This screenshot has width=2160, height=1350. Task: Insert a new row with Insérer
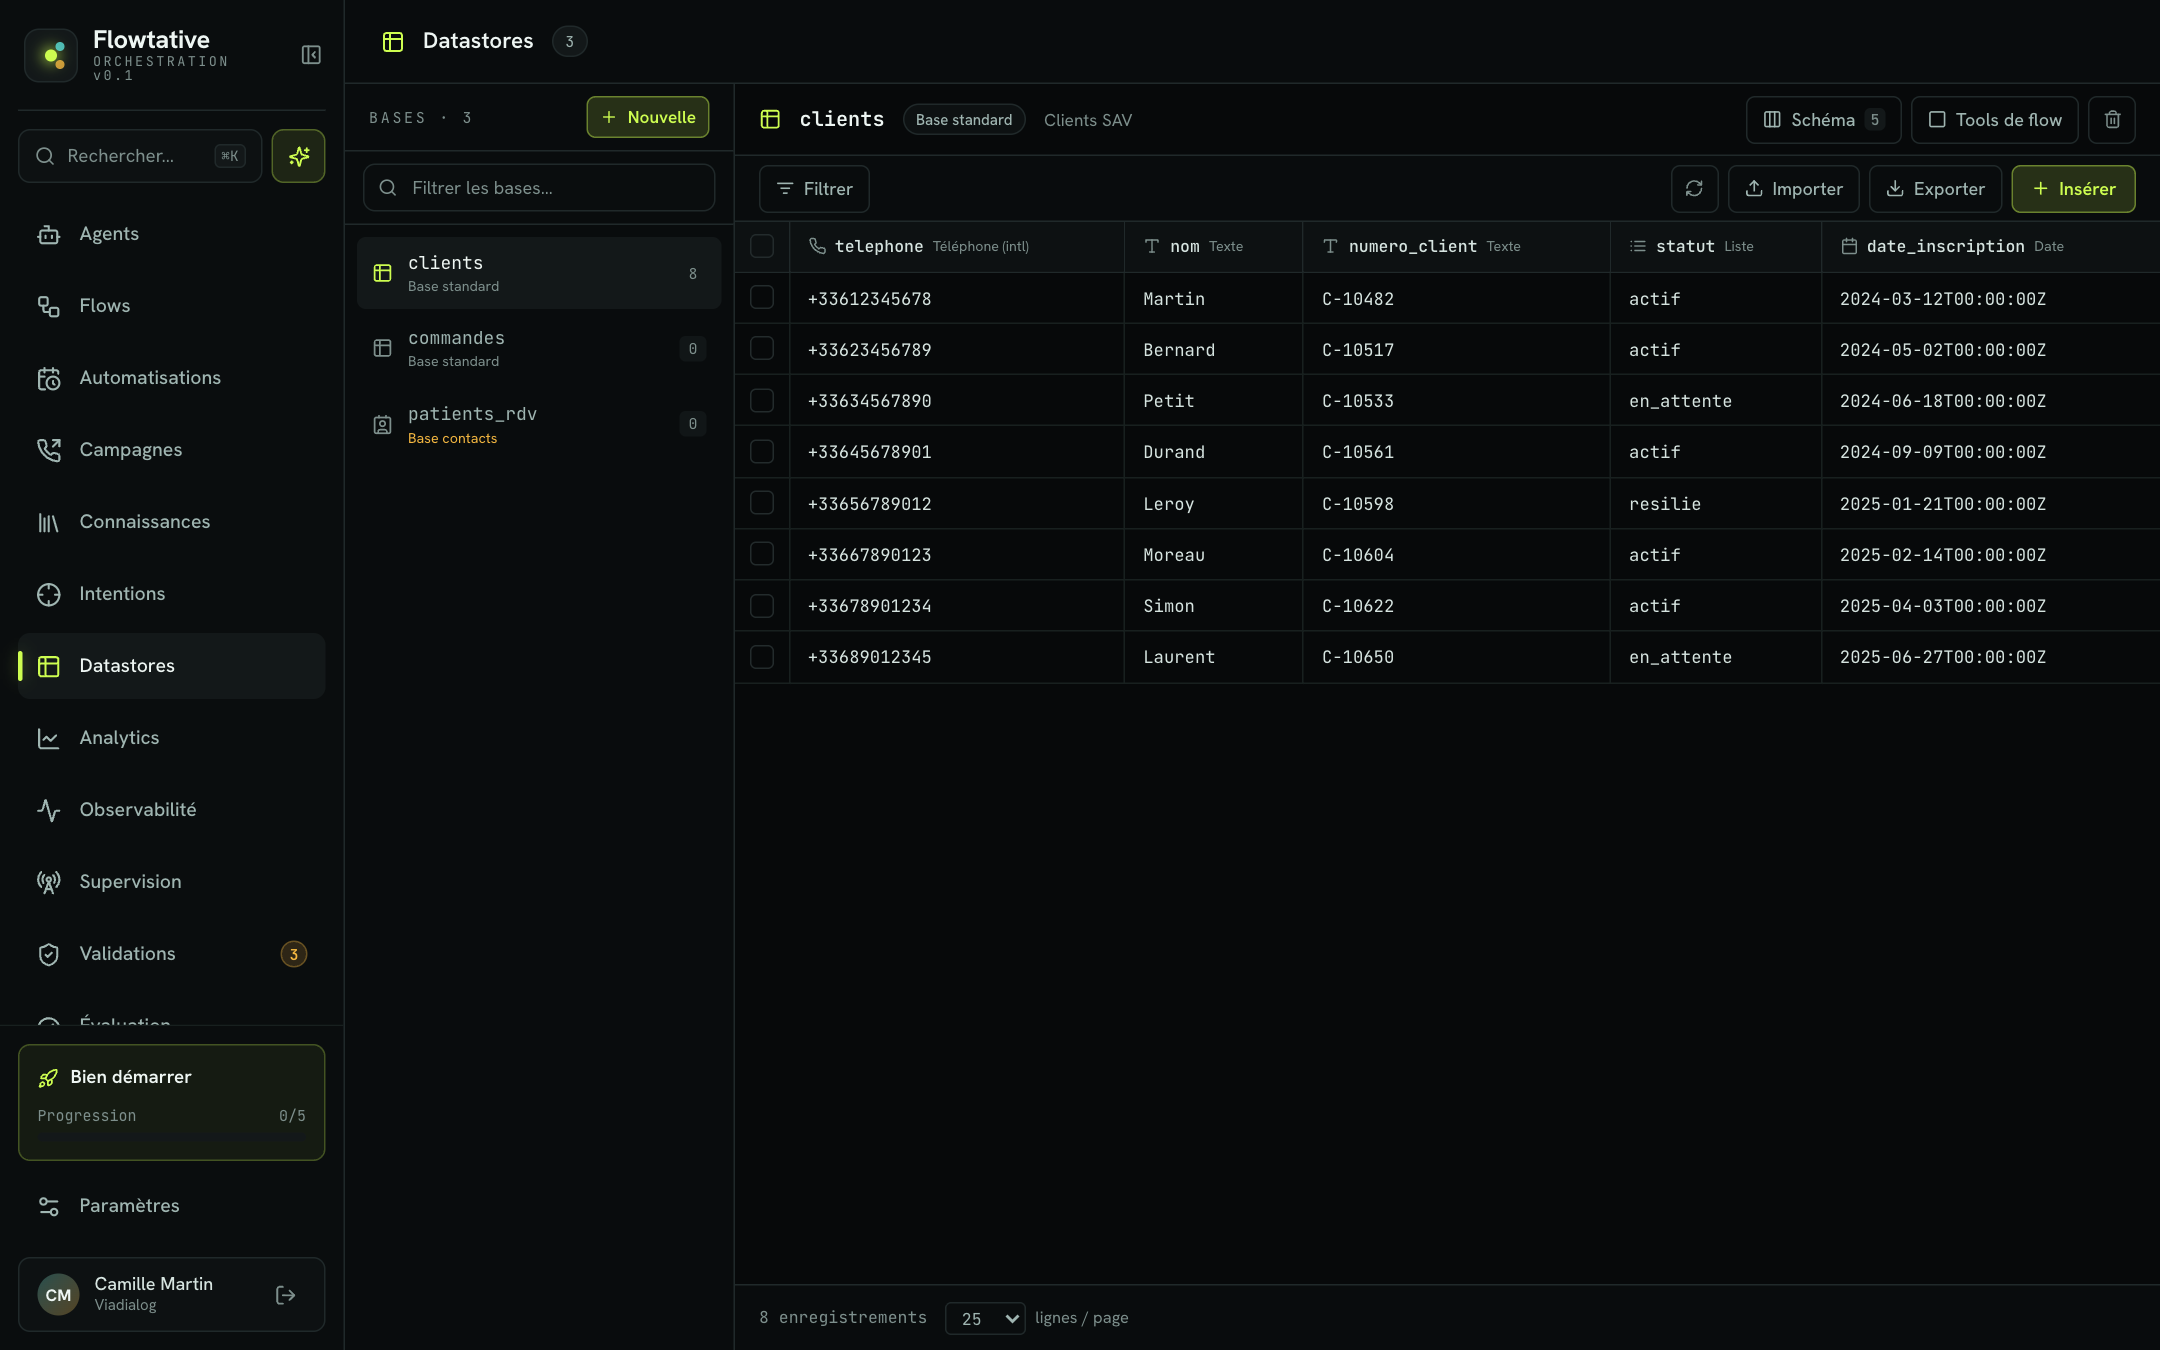point(2073,189)
